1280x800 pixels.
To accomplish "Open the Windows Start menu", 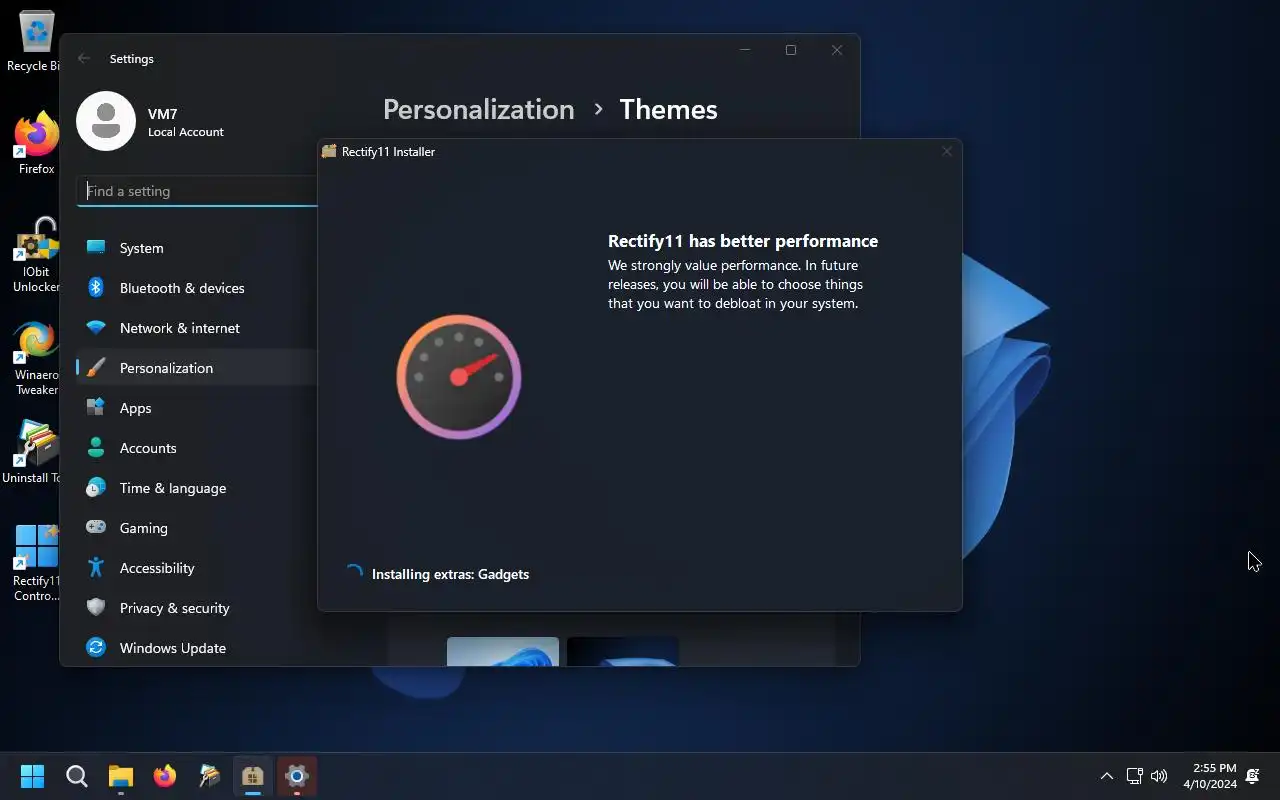I will tap(33, 776).
